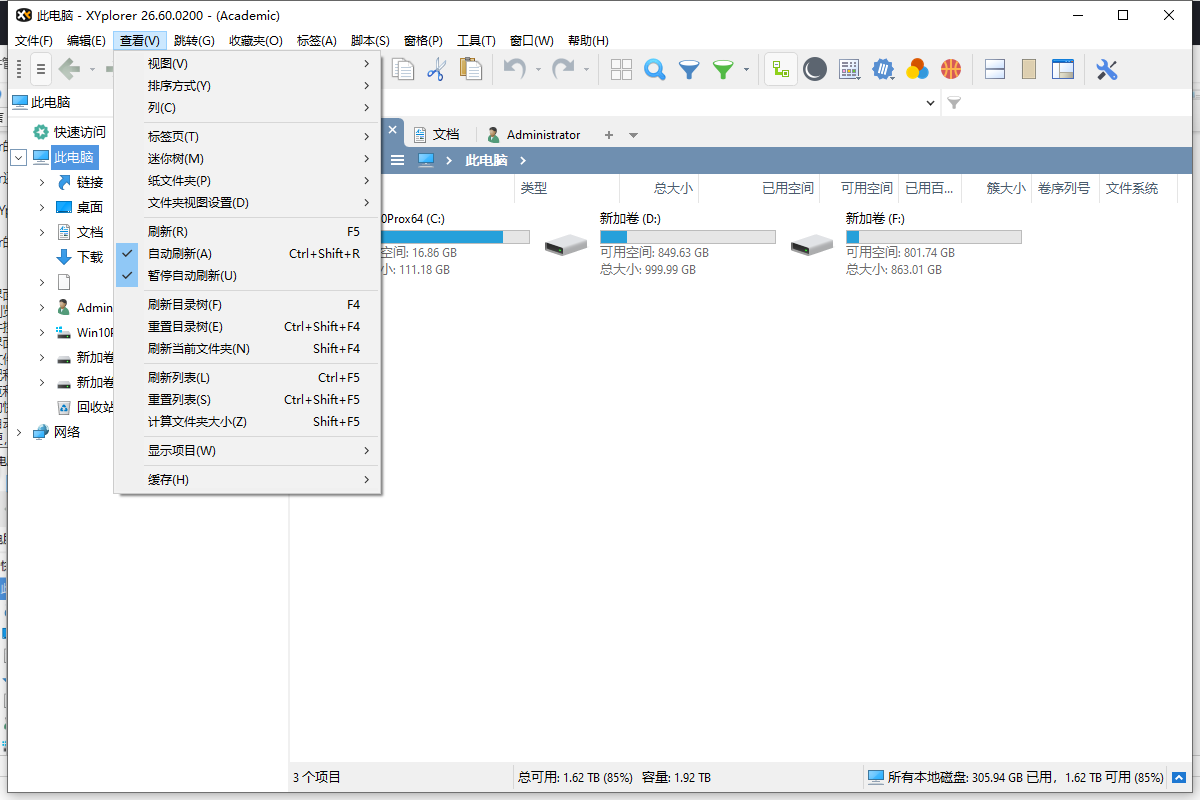Open the 排序方式(Y) submenu
Image resolution: width=1200 pixels, height=800 pixels.
(x=248, y=86)
